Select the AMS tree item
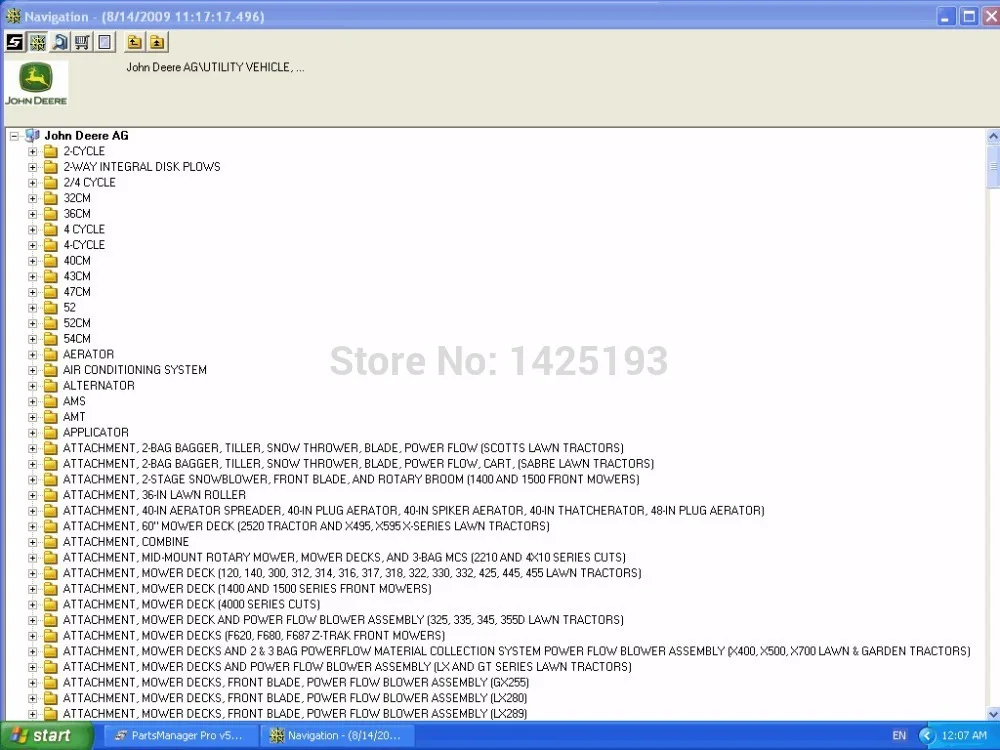Image resolution: width=1000 pixels, height=750 pixels. [74, 401]
